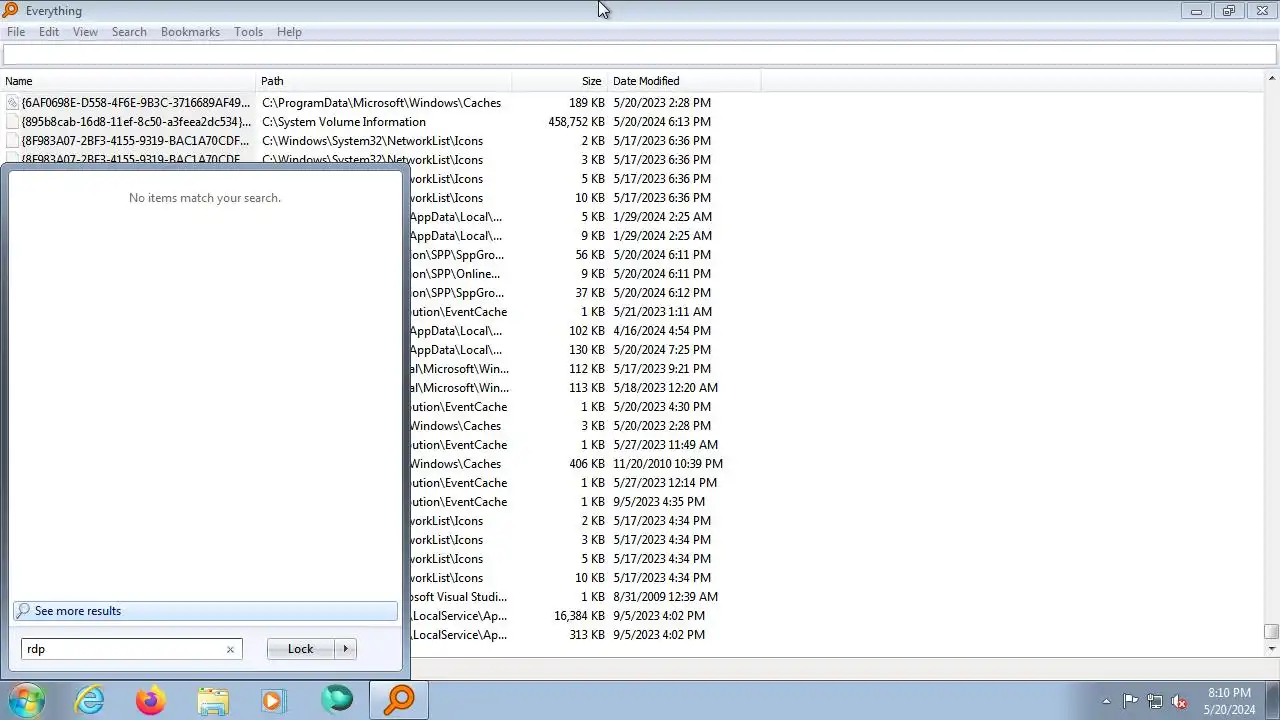Click the 130 KB size cell
Viewport: 1280px width, 720px height.
(x=587, y=350)
